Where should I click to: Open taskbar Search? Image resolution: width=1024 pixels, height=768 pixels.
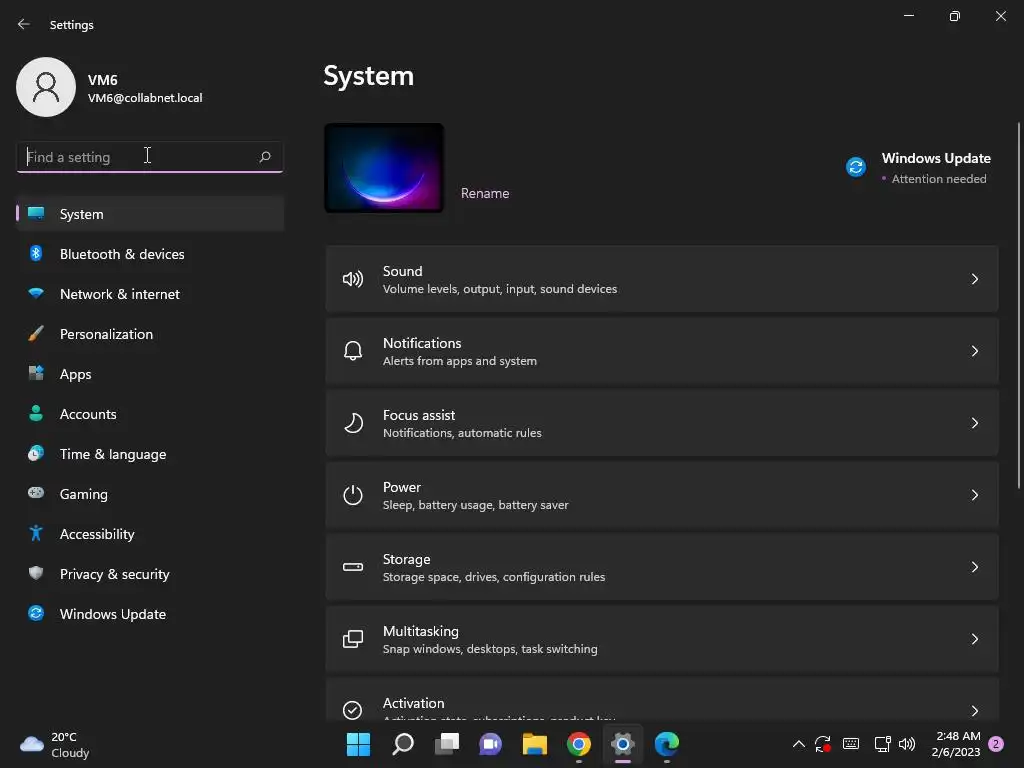(x=403, y=744)
